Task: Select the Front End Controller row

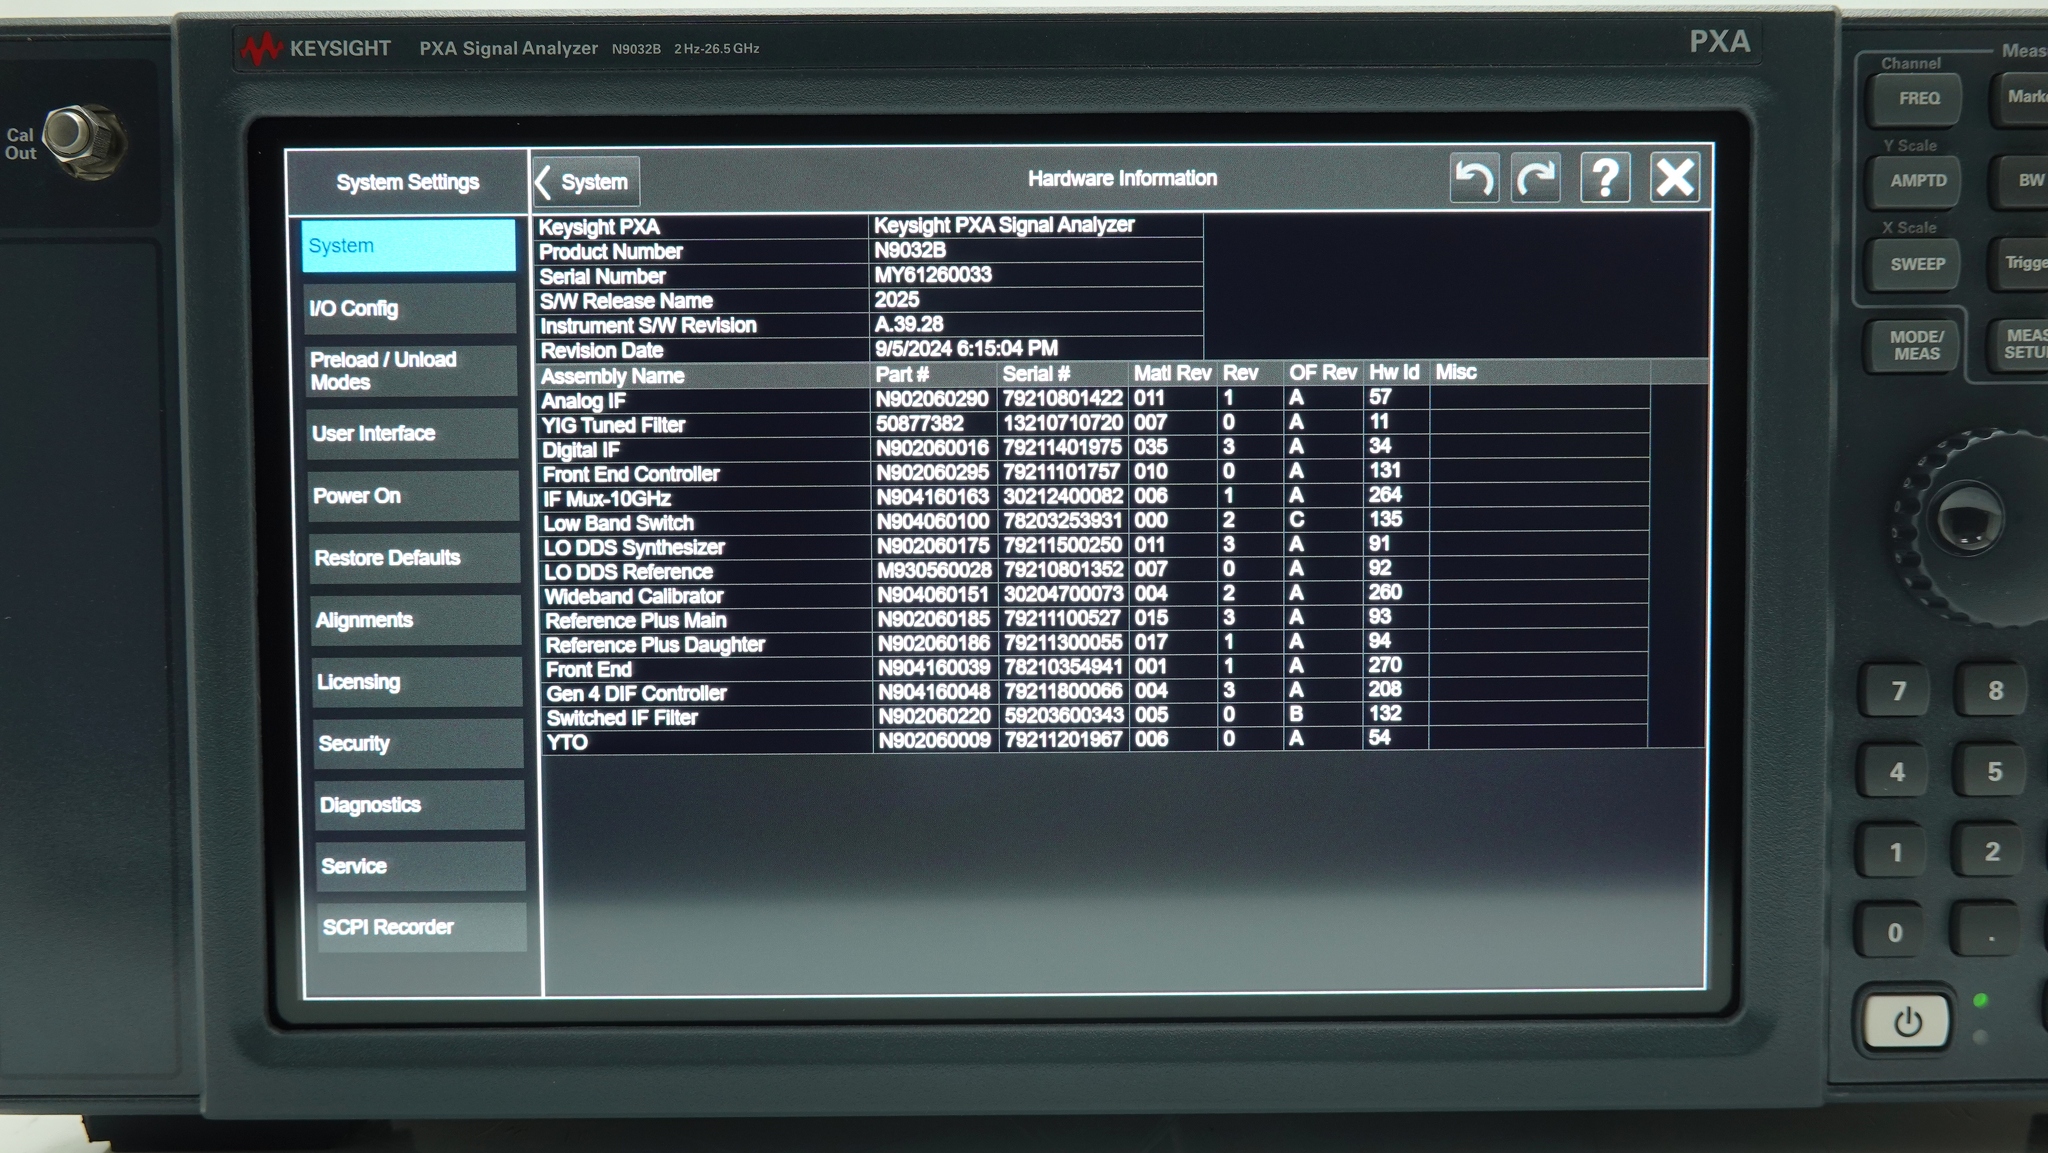Action: tap(1094, 472)
